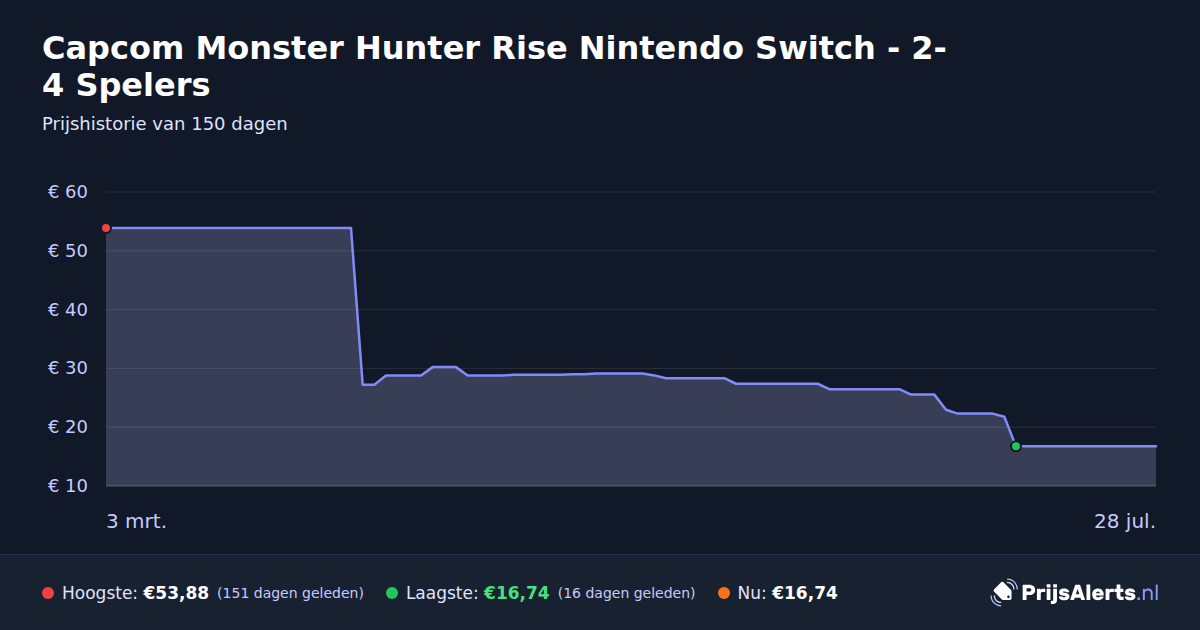Click the € 20 axis label

click(x=68, y=427)
